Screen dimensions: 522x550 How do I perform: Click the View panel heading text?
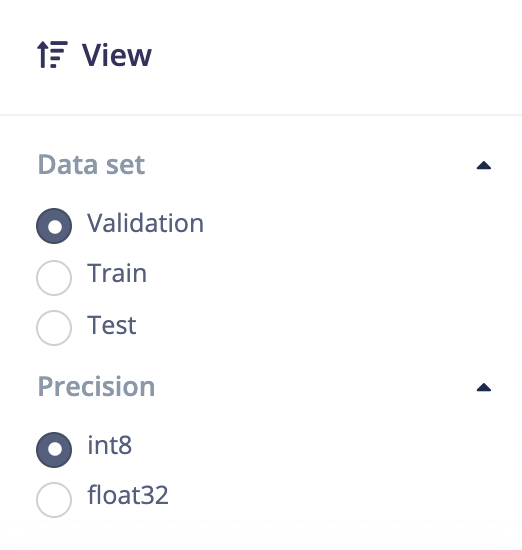pyautogui.click(x=116, y=55)
